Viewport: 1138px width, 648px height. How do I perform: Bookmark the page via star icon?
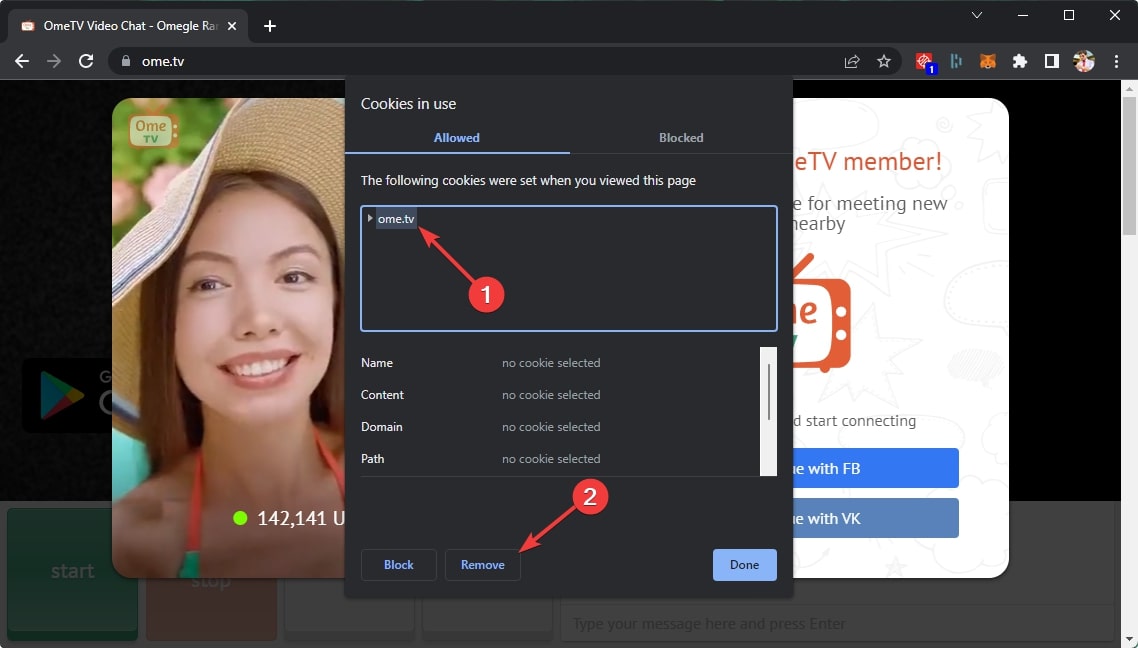884,61
